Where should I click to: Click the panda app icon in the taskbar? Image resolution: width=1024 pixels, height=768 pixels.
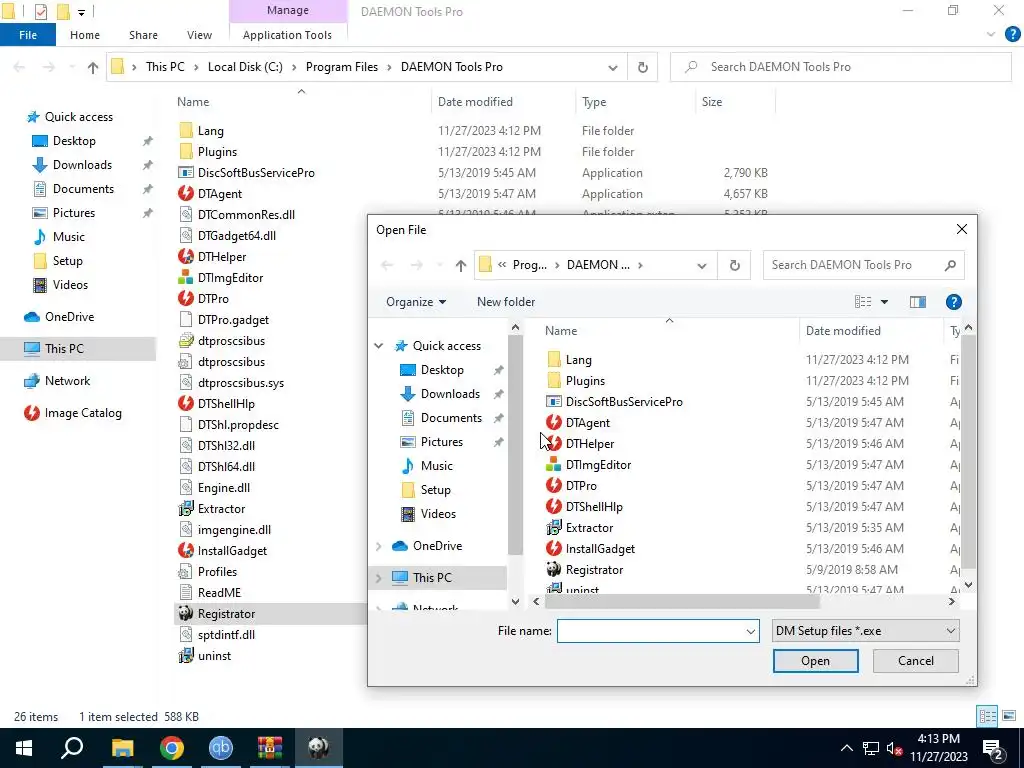coord(319,748)
